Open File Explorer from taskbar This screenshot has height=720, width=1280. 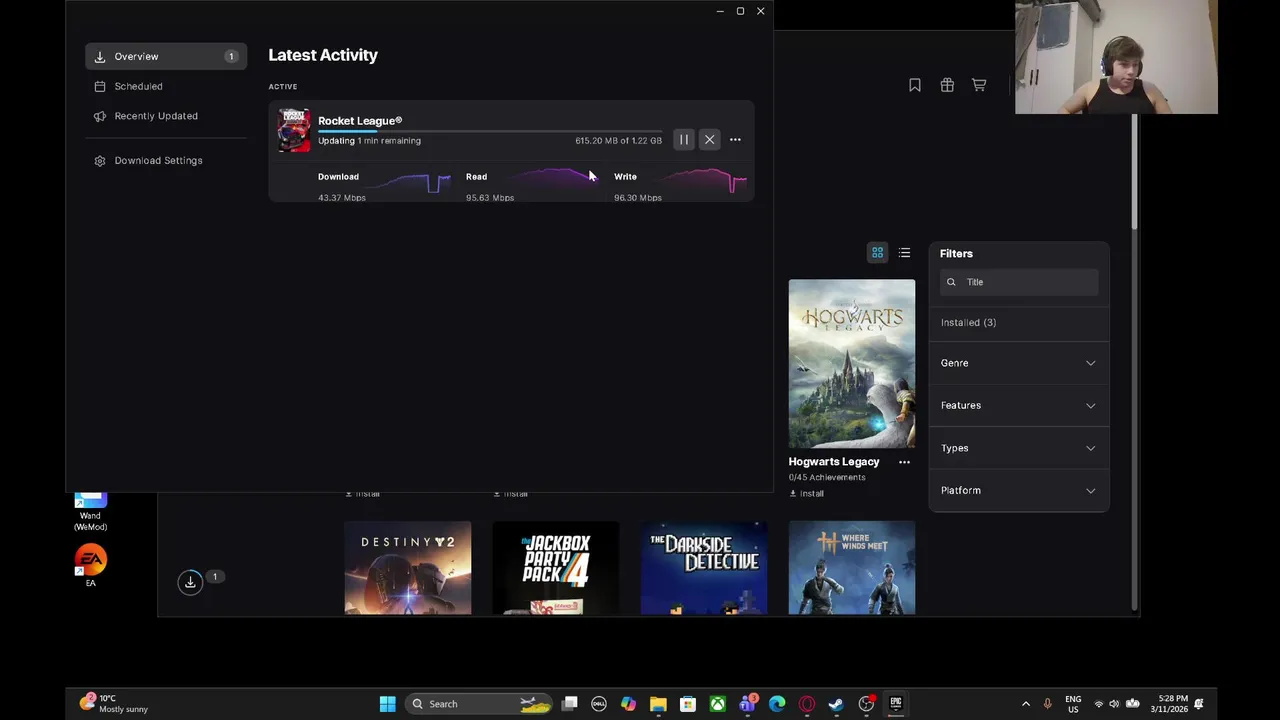point(658,704)
